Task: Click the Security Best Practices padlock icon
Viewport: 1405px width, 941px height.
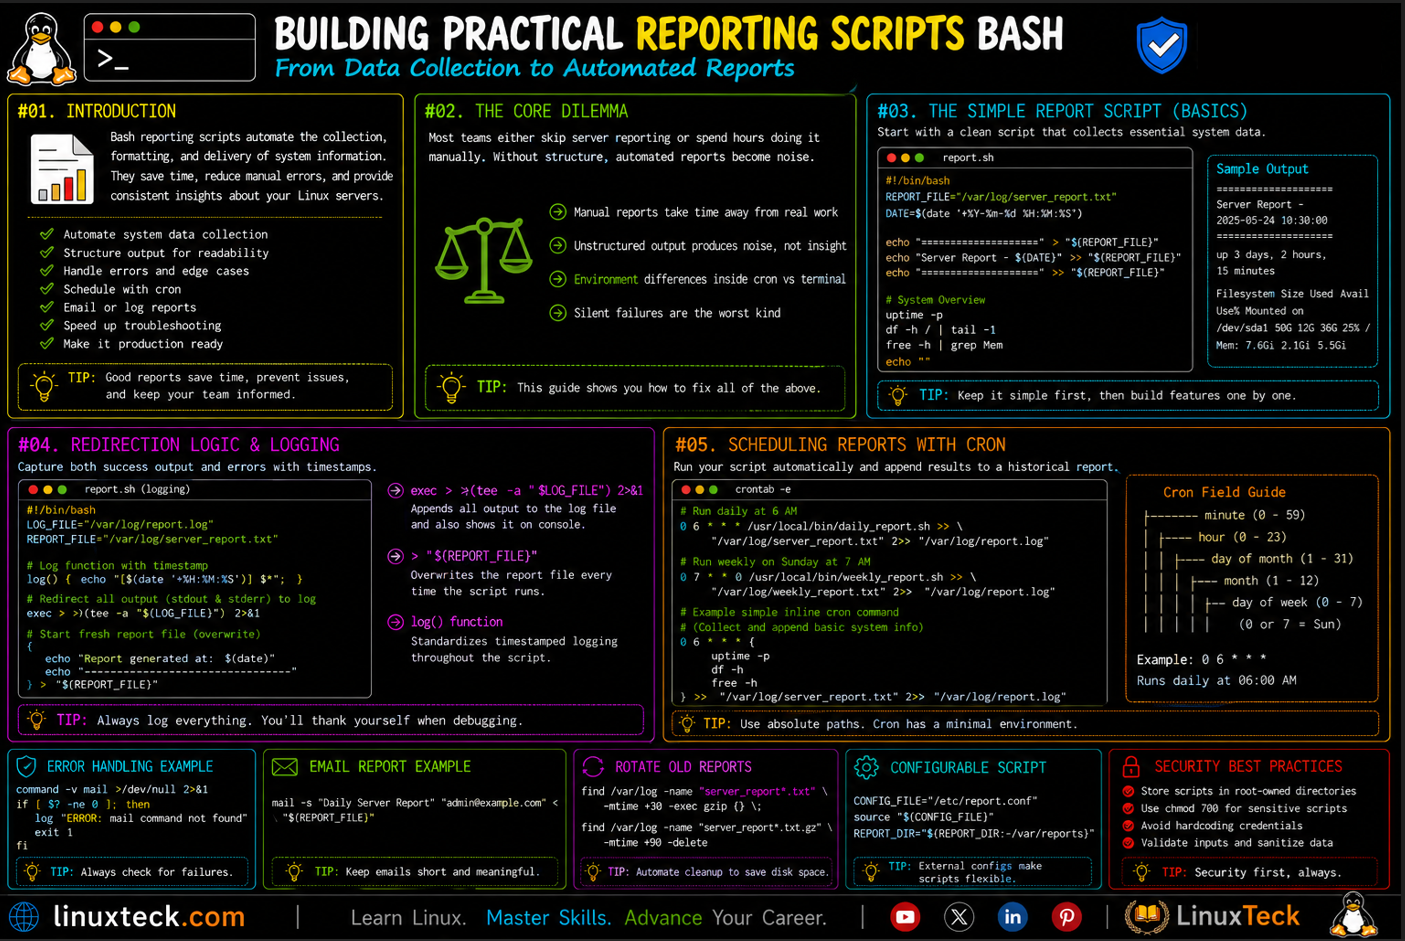Action: 1131,767
